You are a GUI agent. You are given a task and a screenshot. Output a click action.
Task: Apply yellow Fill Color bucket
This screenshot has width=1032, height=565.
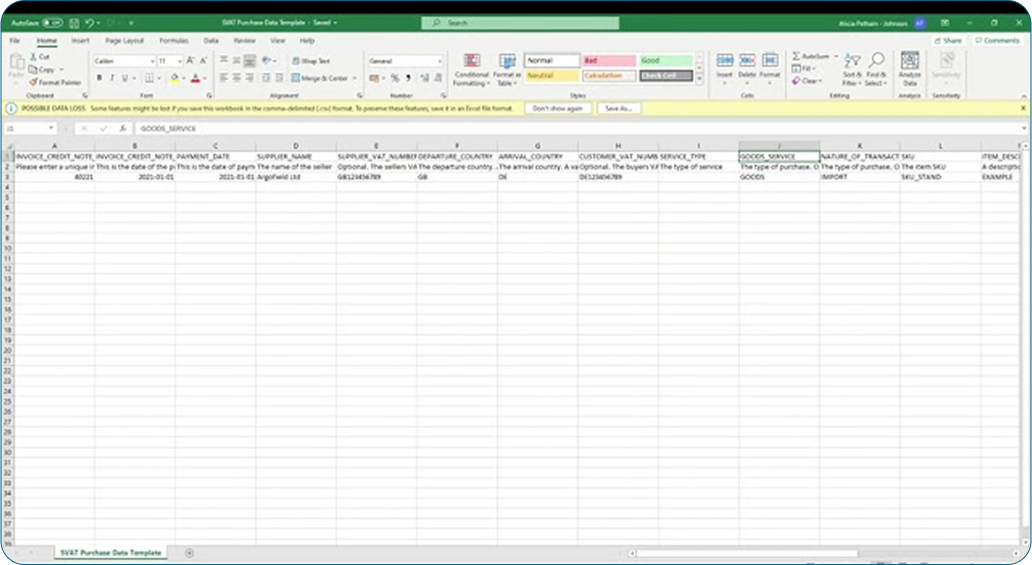click(174, 78)
